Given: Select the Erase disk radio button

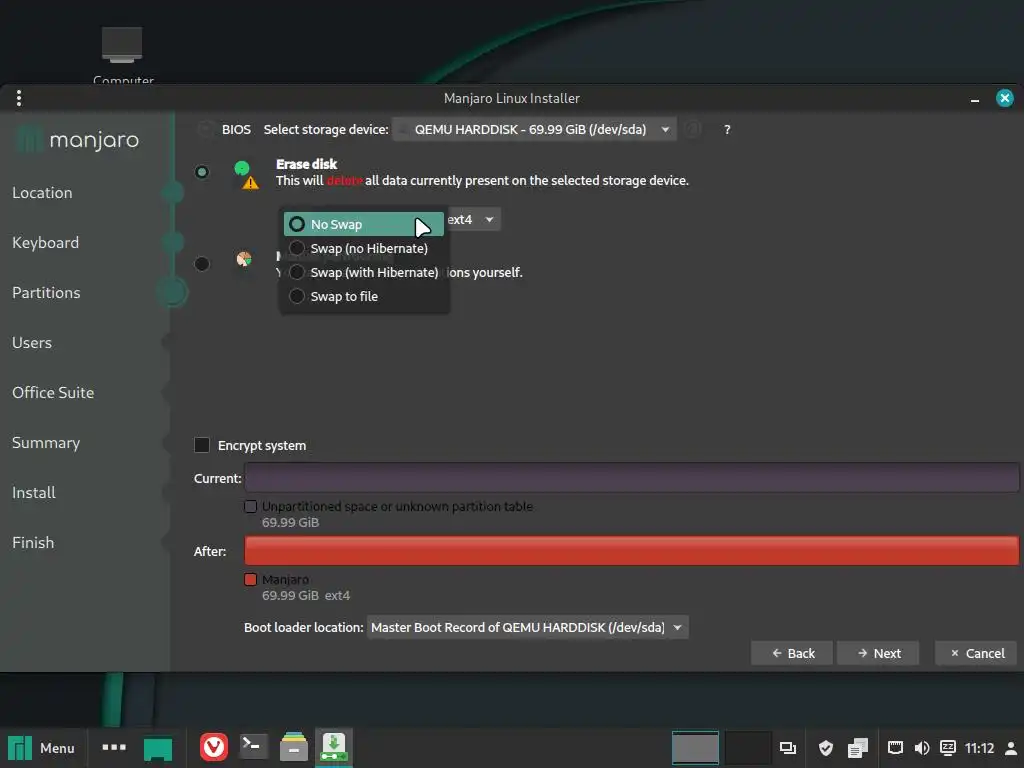Looking at the screenshot, I should coord(202,172).
